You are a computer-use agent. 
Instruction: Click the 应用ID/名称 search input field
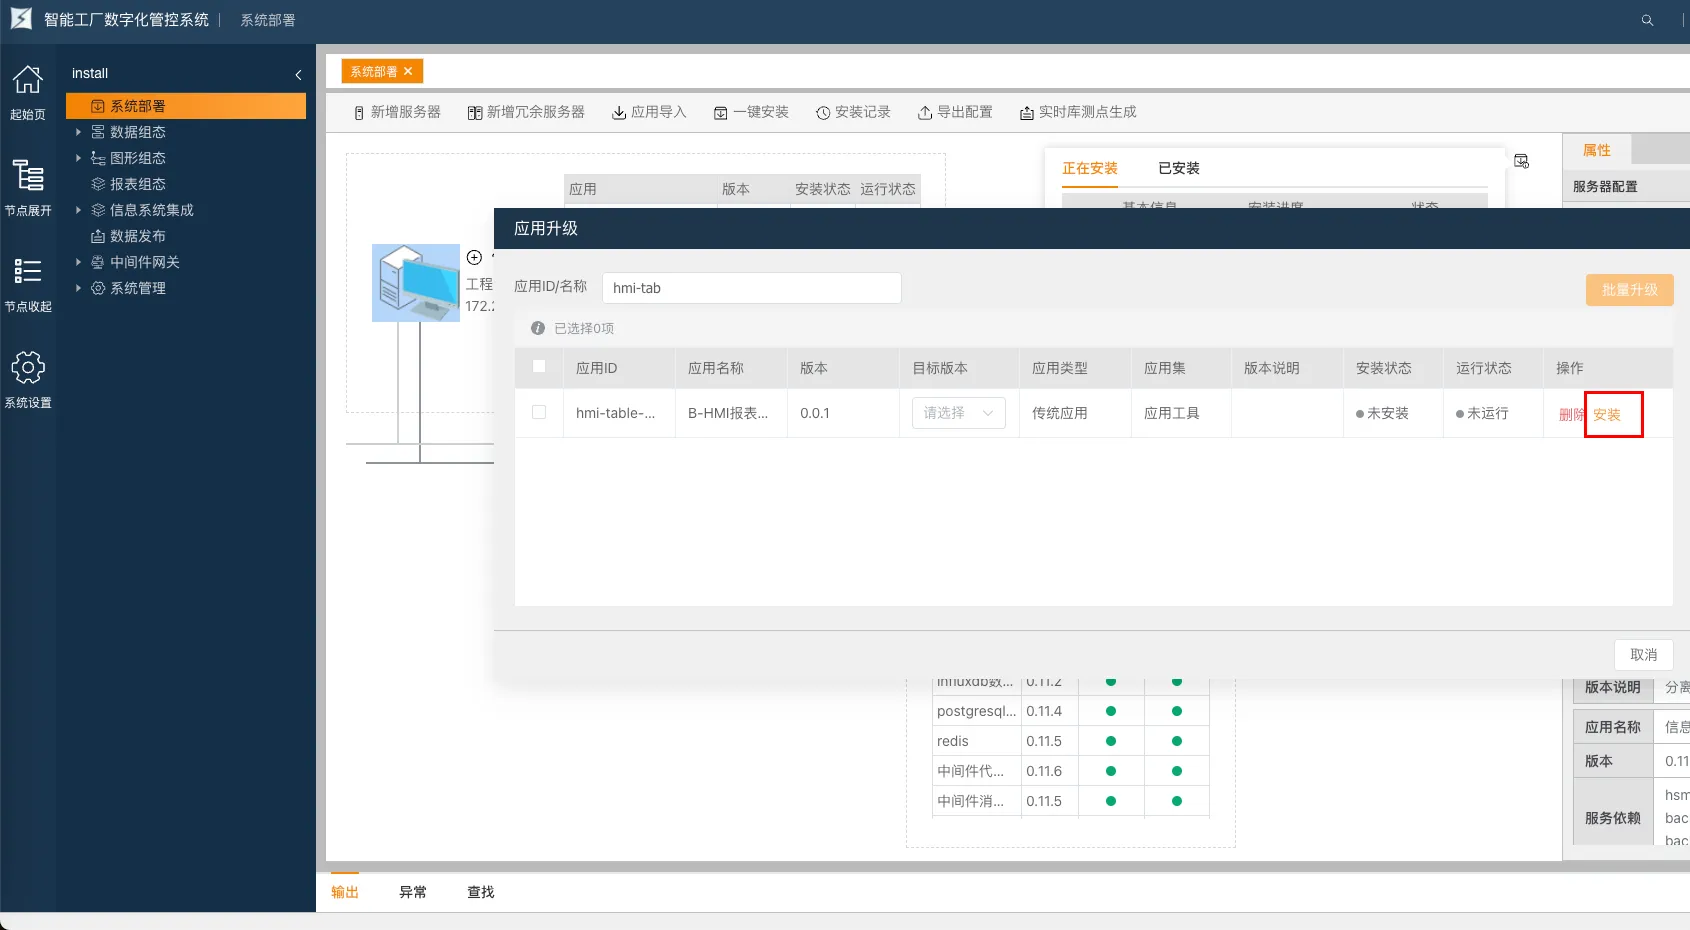pos(751,288)
